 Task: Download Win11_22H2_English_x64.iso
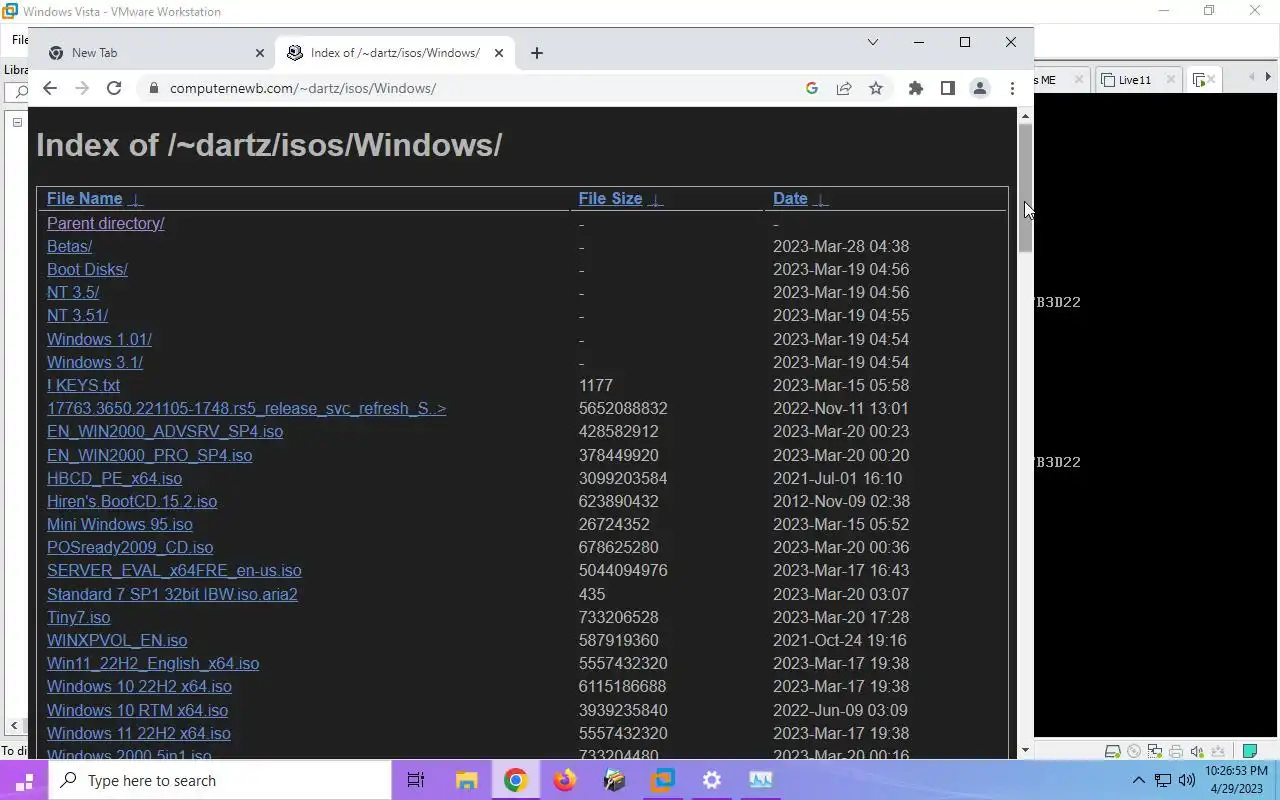click(x=153, y=663)
